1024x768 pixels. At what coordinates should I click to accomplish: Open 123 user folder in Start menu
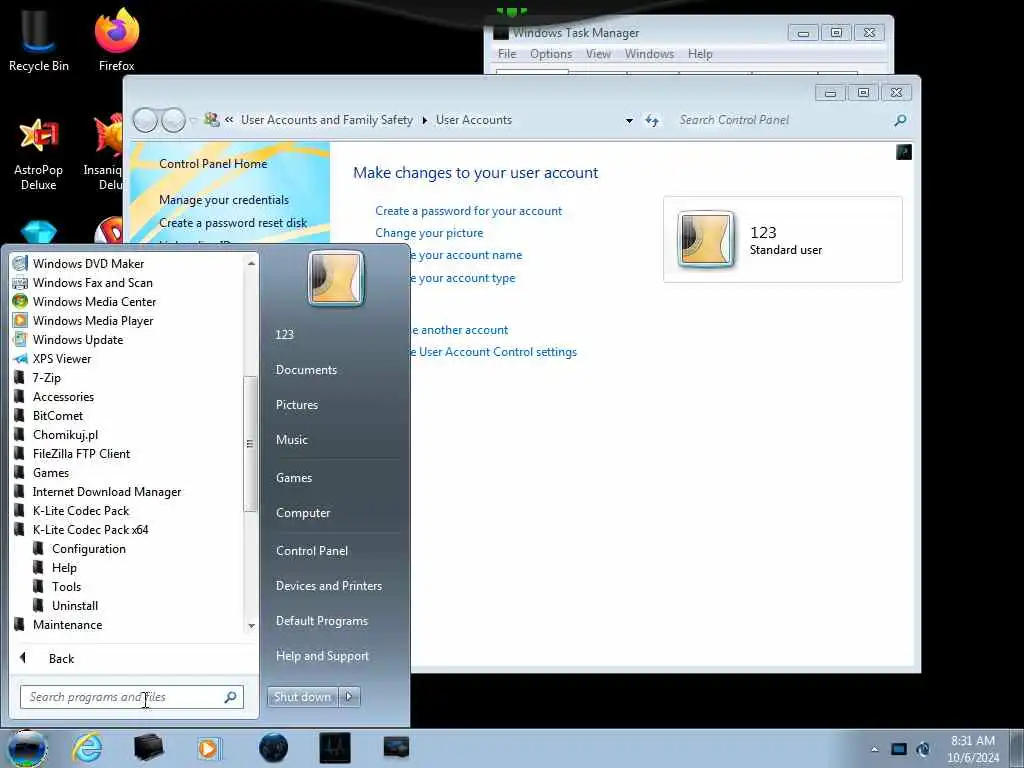pyautogui.click(x=285, y=334)
